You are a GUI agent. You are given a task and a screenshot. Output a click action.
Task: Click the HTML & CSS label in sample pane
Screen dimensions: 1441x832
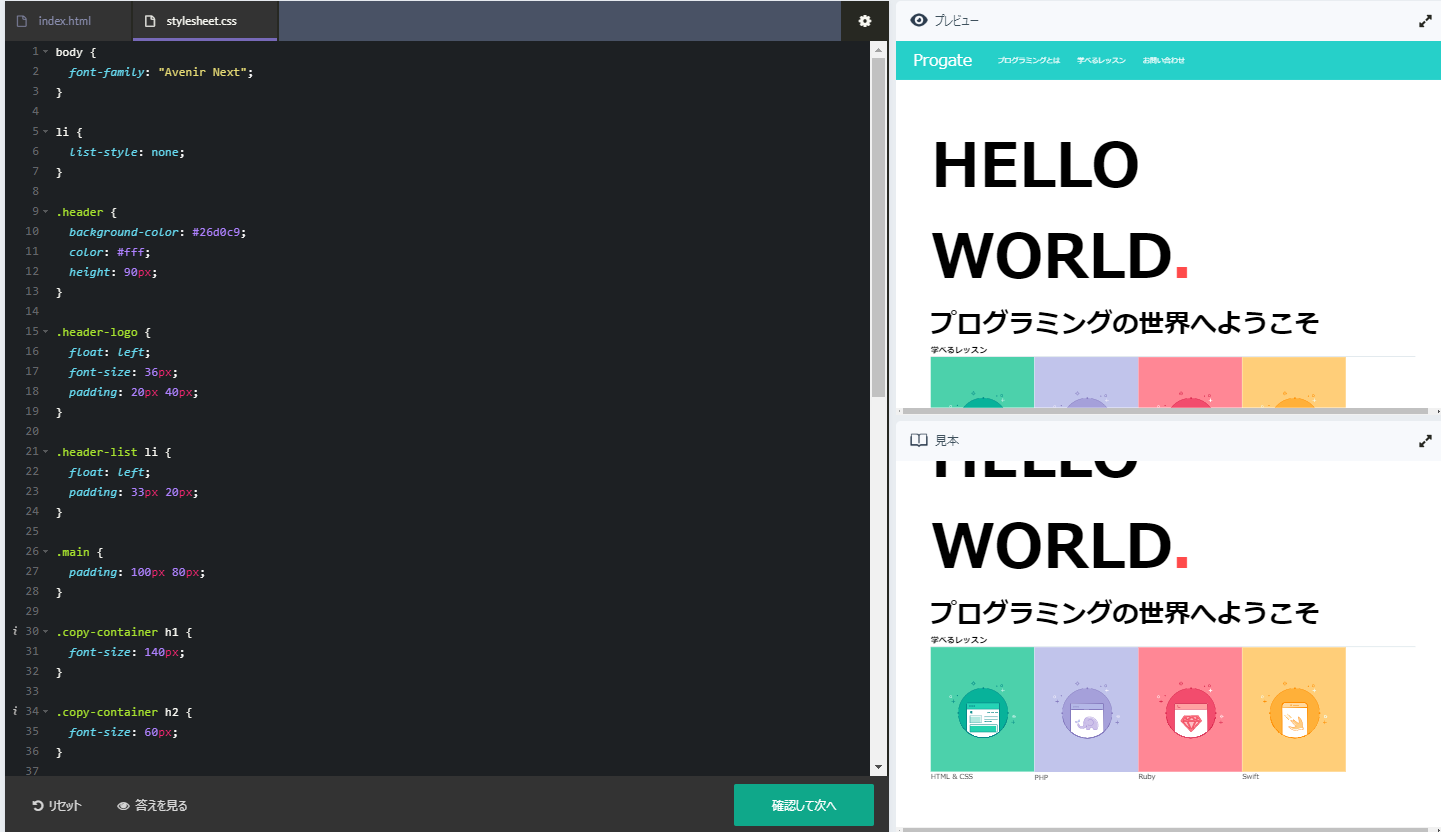[952, 777]
